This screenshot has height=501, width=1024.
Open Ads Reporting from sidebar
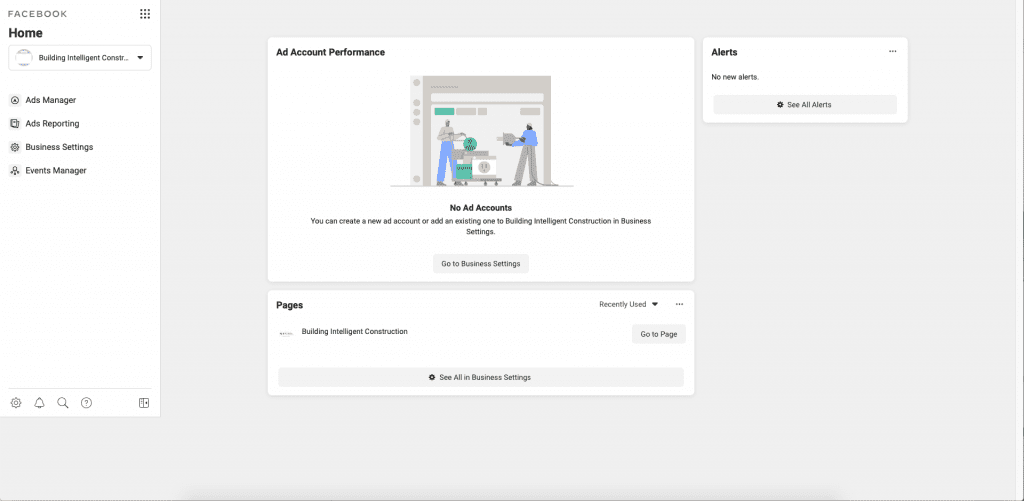(x=52, y=123)
